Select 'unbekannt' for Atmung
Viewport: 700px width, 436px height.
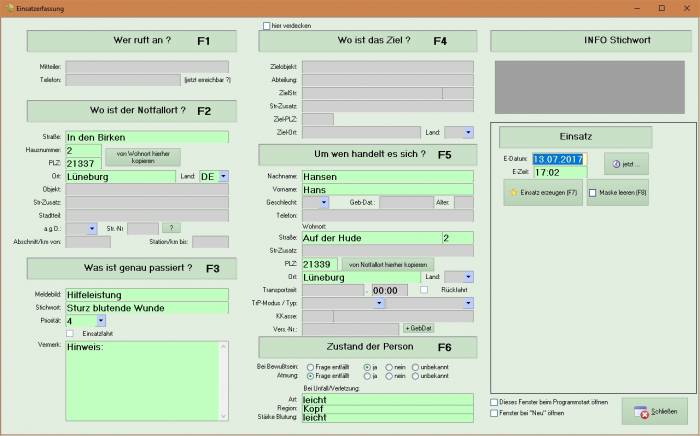pos(414,375)
